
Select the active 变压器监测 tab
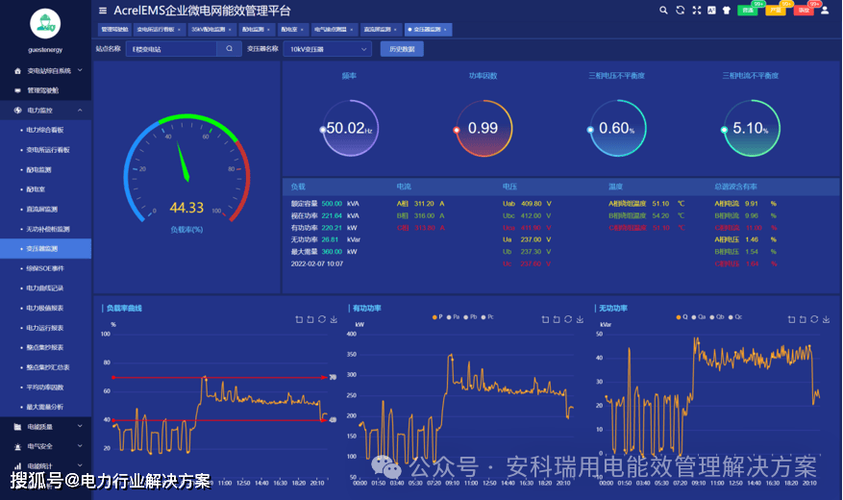coord(427,30)
